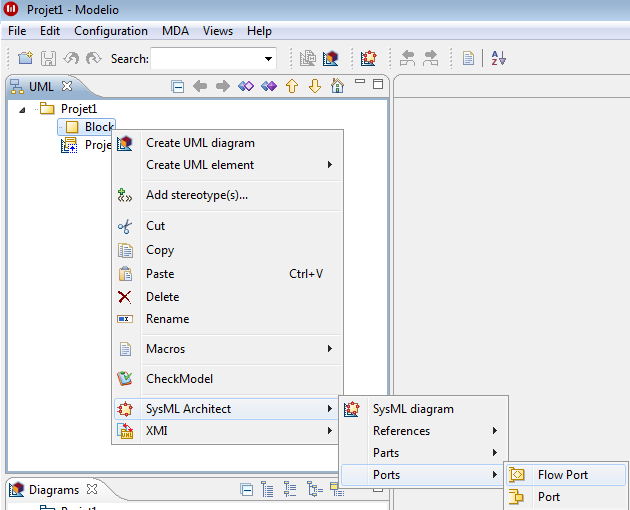Close the UML tab with X

pyautogui.click(x=67, y=86)
